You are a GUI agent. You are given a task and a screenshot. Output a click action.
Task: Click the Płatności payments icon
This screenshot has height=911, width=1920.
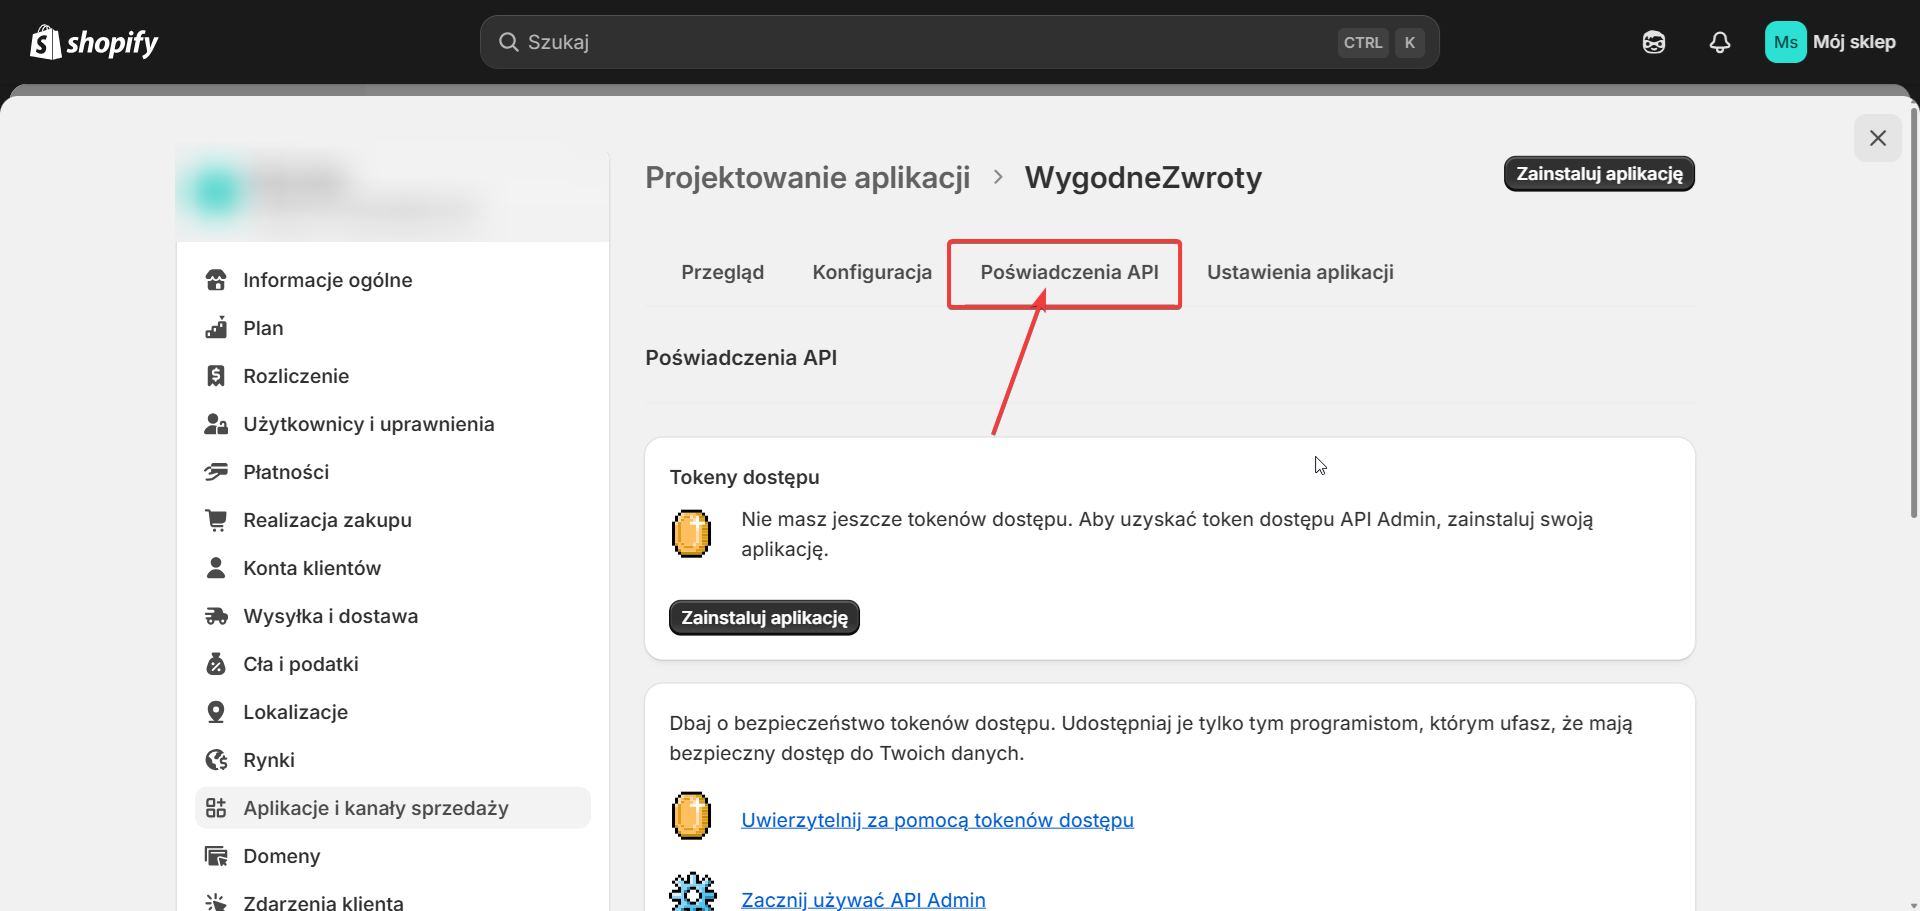pos(216,472)
